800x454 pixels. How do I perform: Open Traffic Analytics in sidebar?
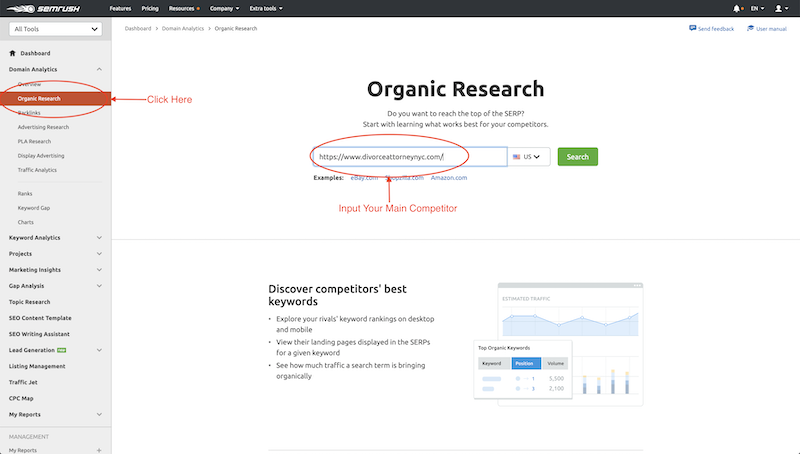point(37,170)
